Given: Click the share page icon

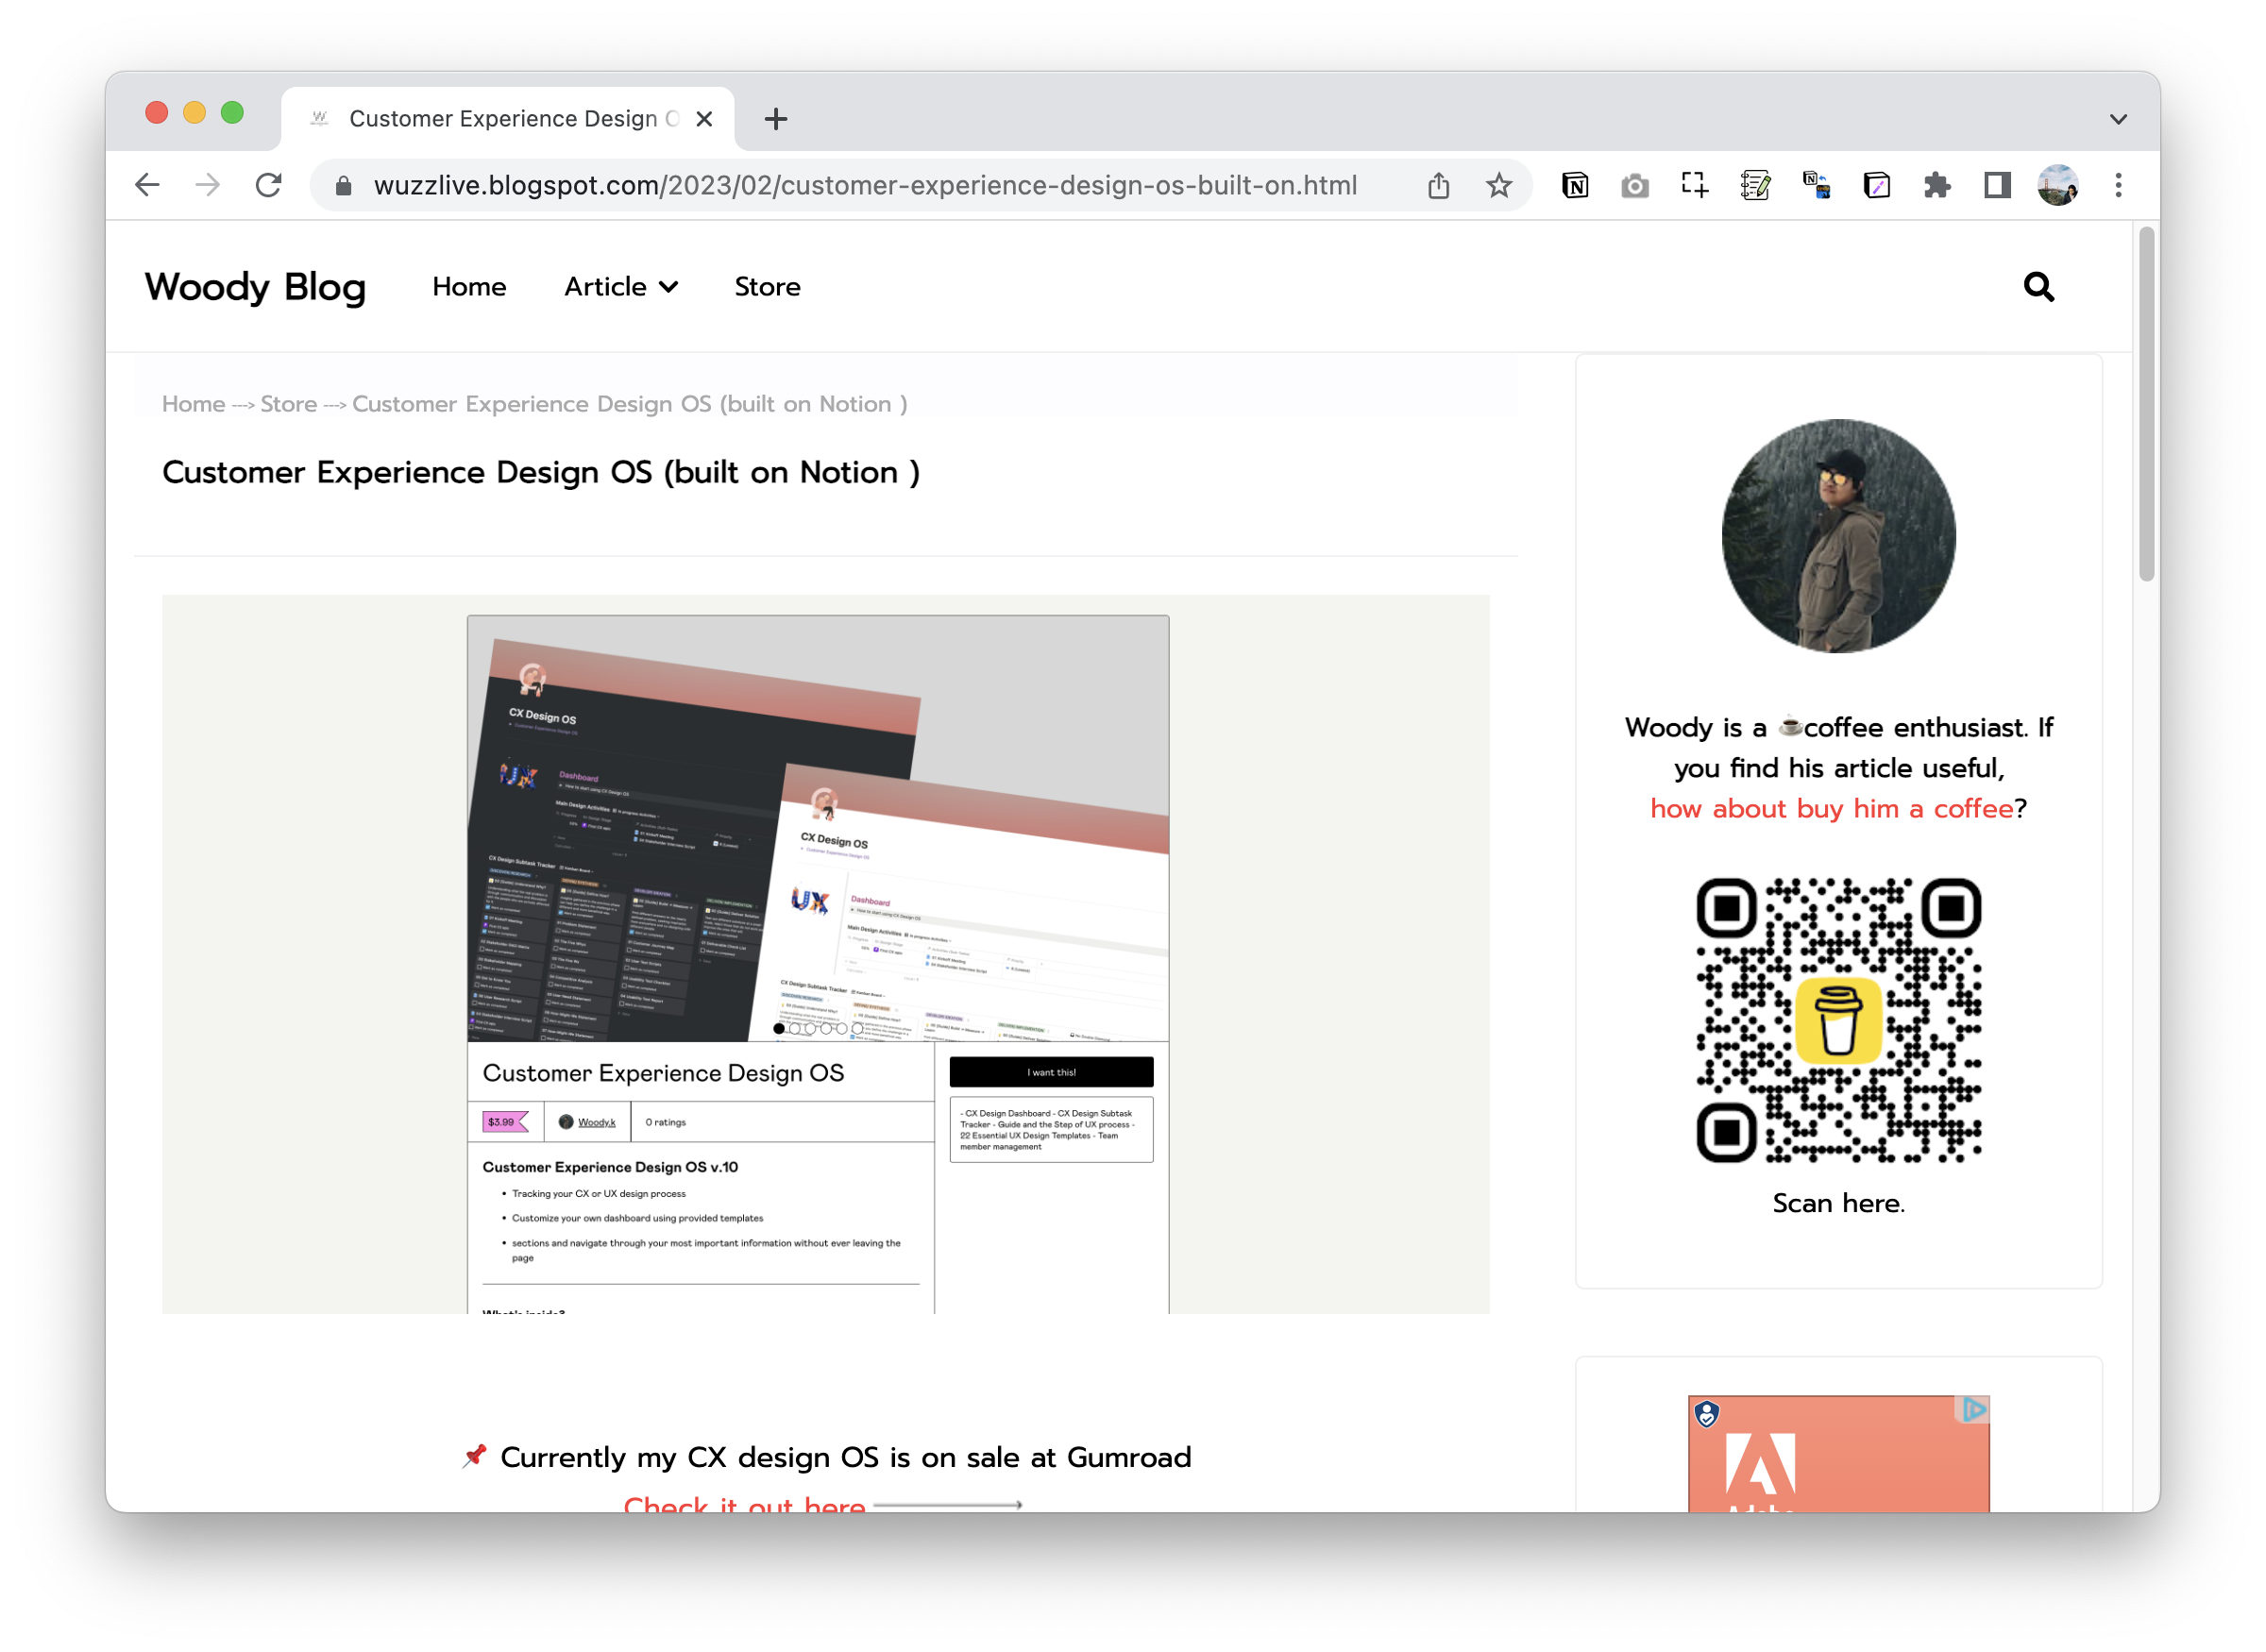Looking at the screenshot, I should coord(1438,185).
